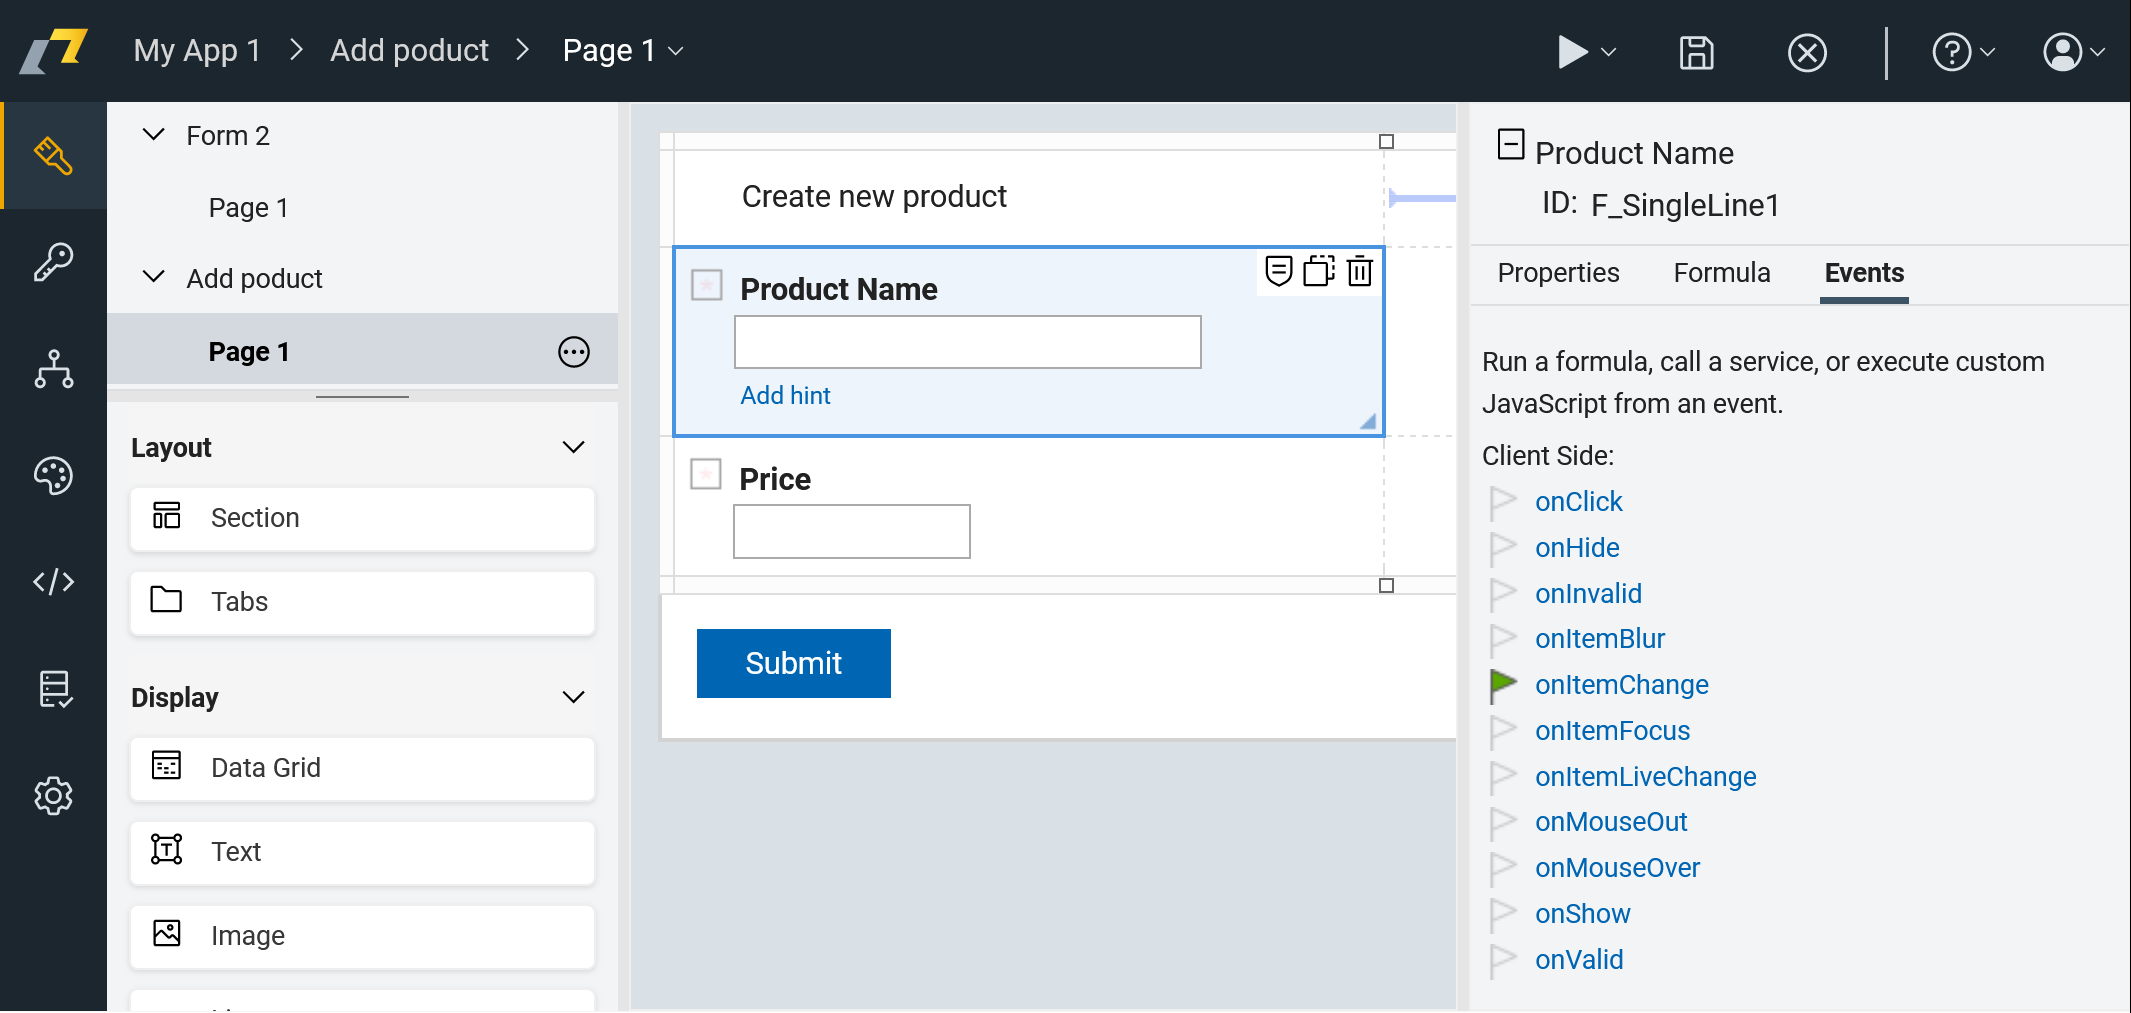Screen dimensions: 2131x1013
Task: Toggle the Product Name required checkbox
Action: [707, 285]
